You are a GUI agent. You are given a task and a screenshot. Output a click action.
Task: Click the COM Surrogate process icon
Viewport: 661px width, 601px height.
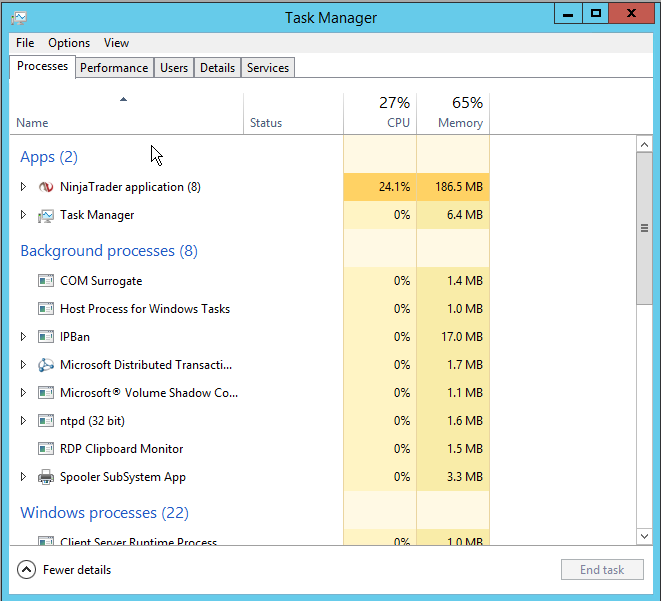[x=45, y=281]
